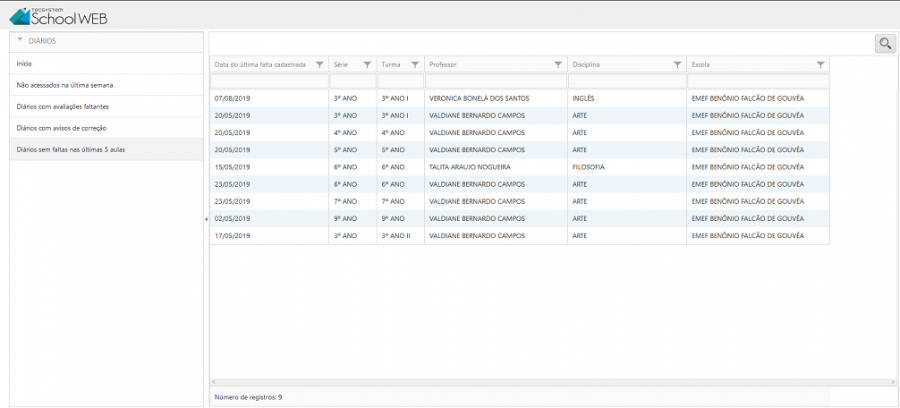The image size is (900, 408).
Task: Open filter icon on Escola column
Action: pyautogui.click(x=820, y=64)
